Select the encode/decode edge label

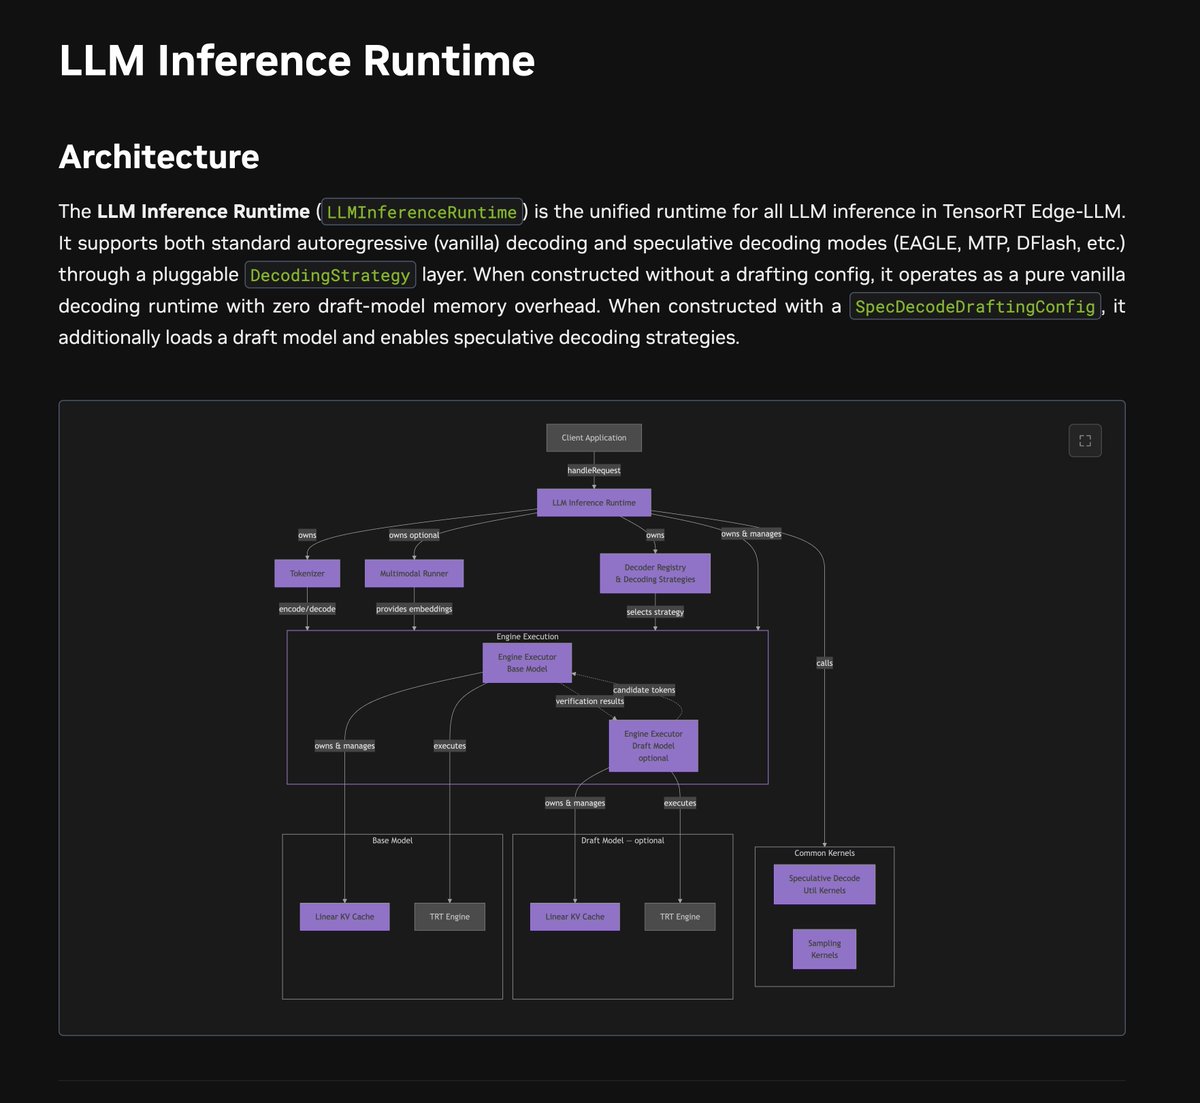pos(307,609)
